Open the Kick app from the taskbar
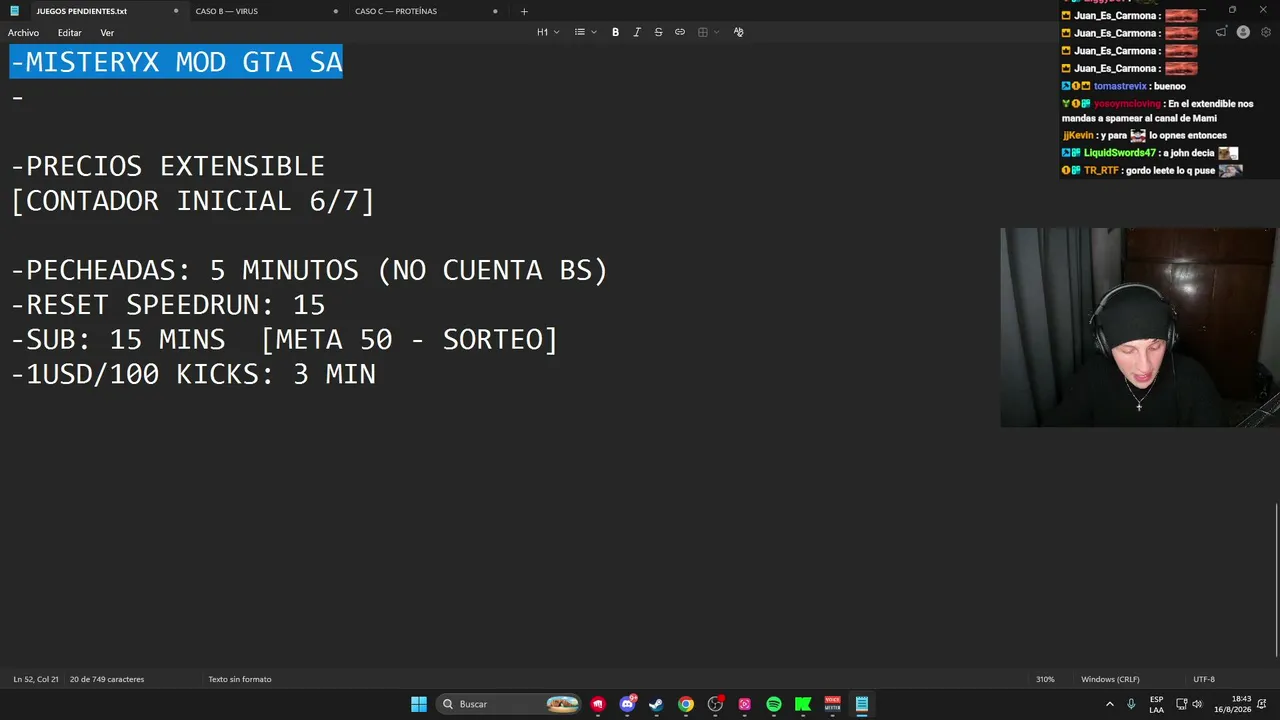 pos(803,704)
